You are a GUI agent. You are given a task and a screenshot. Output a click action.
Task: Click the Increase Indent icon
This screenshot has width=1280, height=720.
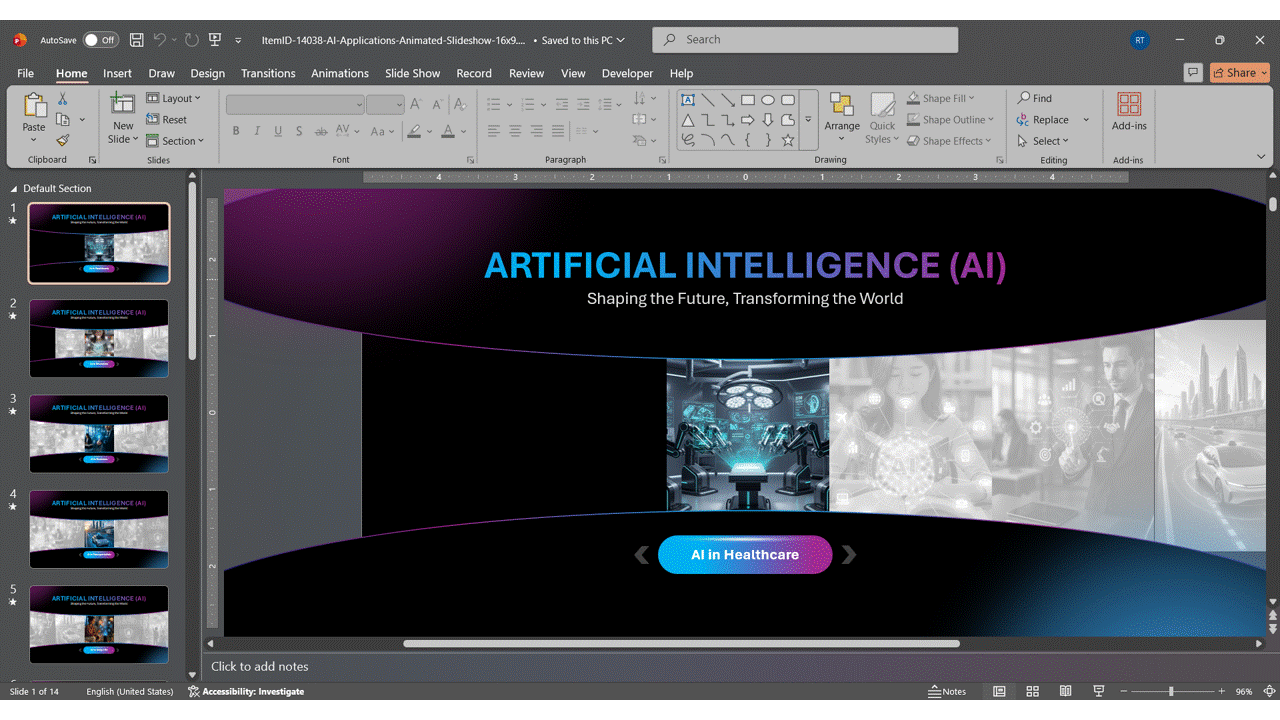point(583,103)
